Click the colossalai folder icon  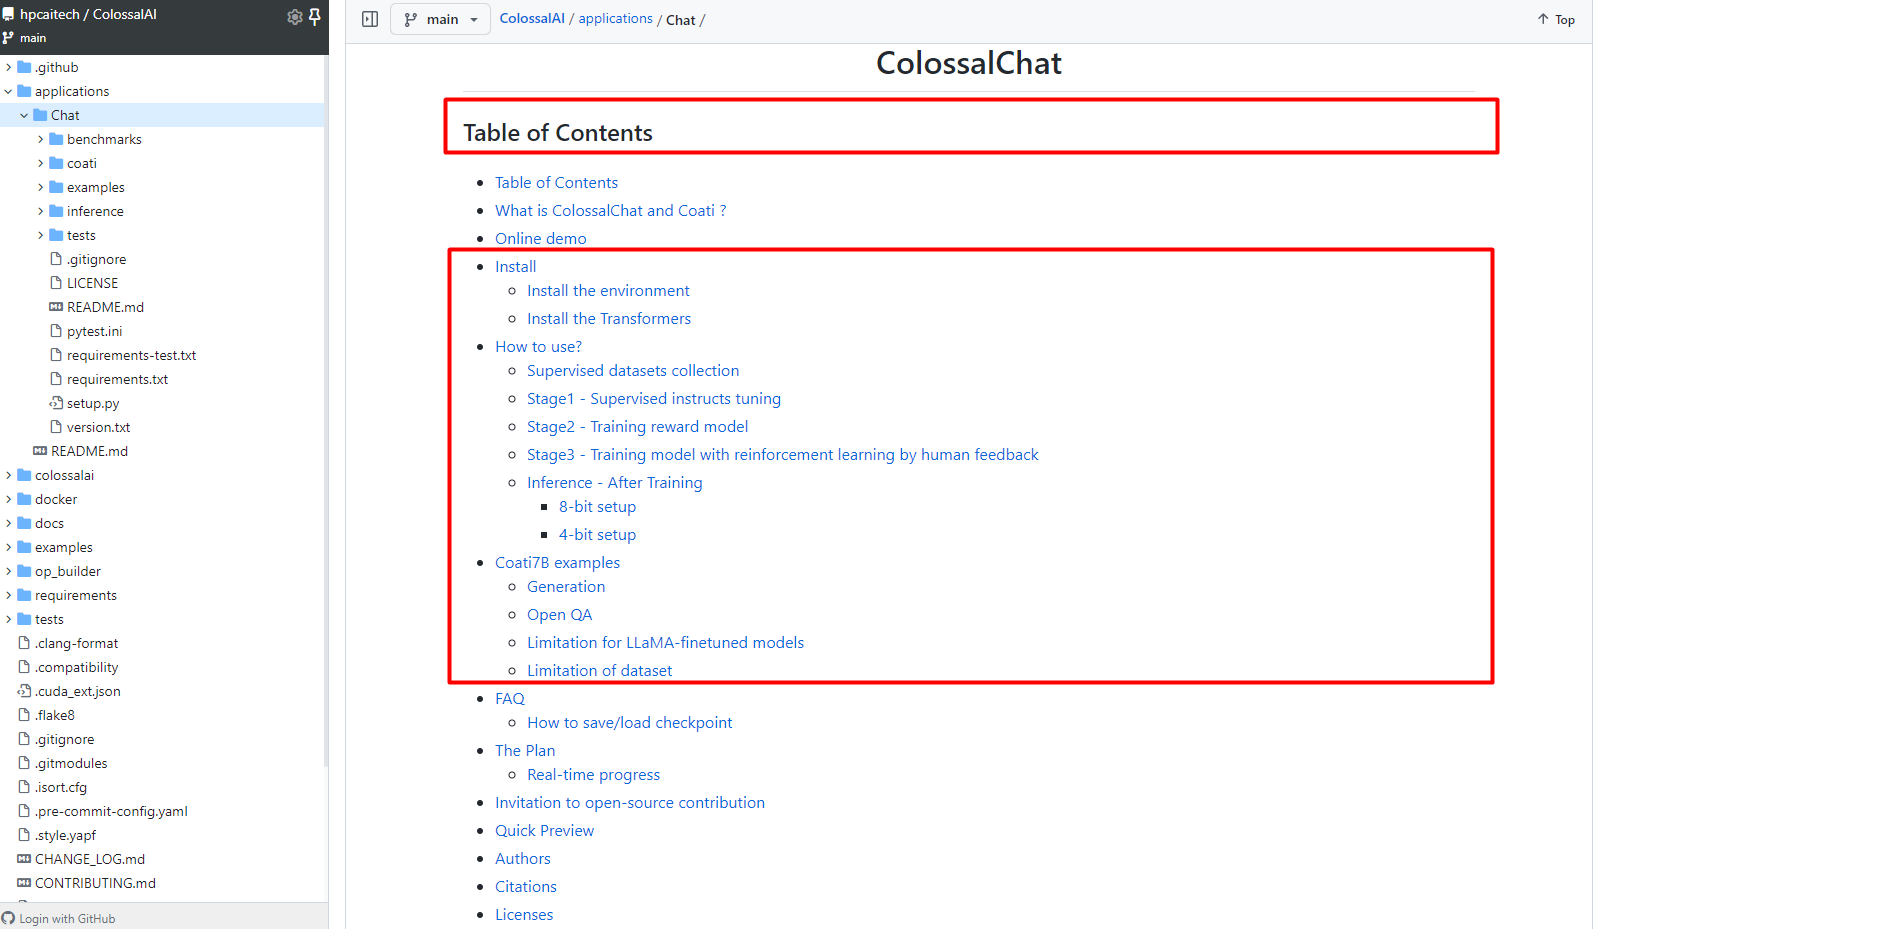coord(24,475)
